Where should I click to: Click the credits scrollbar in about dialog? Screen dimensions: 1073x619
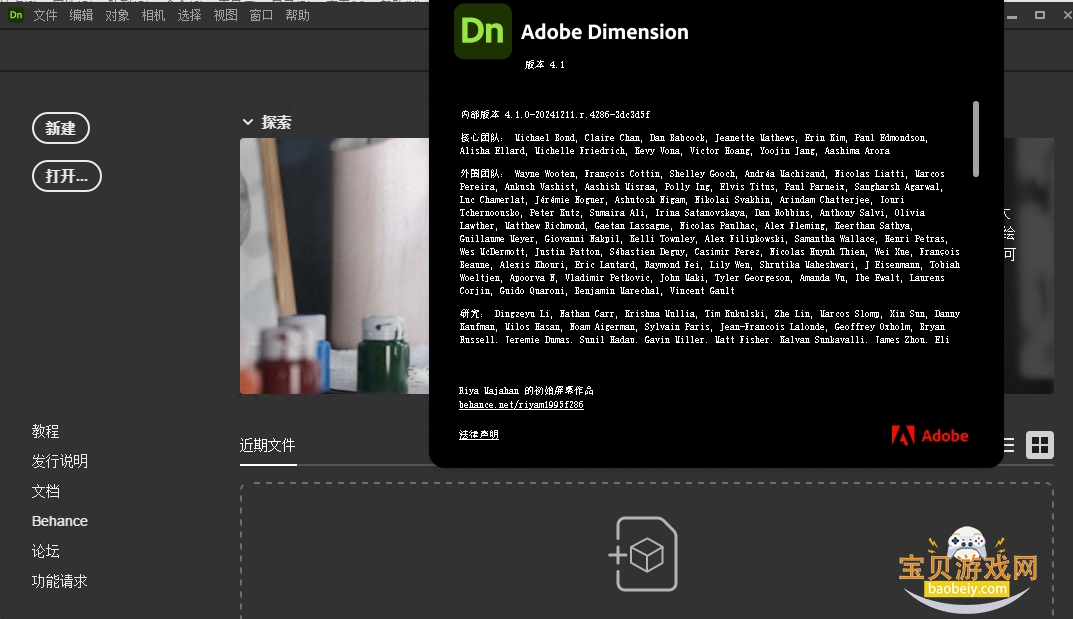pos(975,140)
